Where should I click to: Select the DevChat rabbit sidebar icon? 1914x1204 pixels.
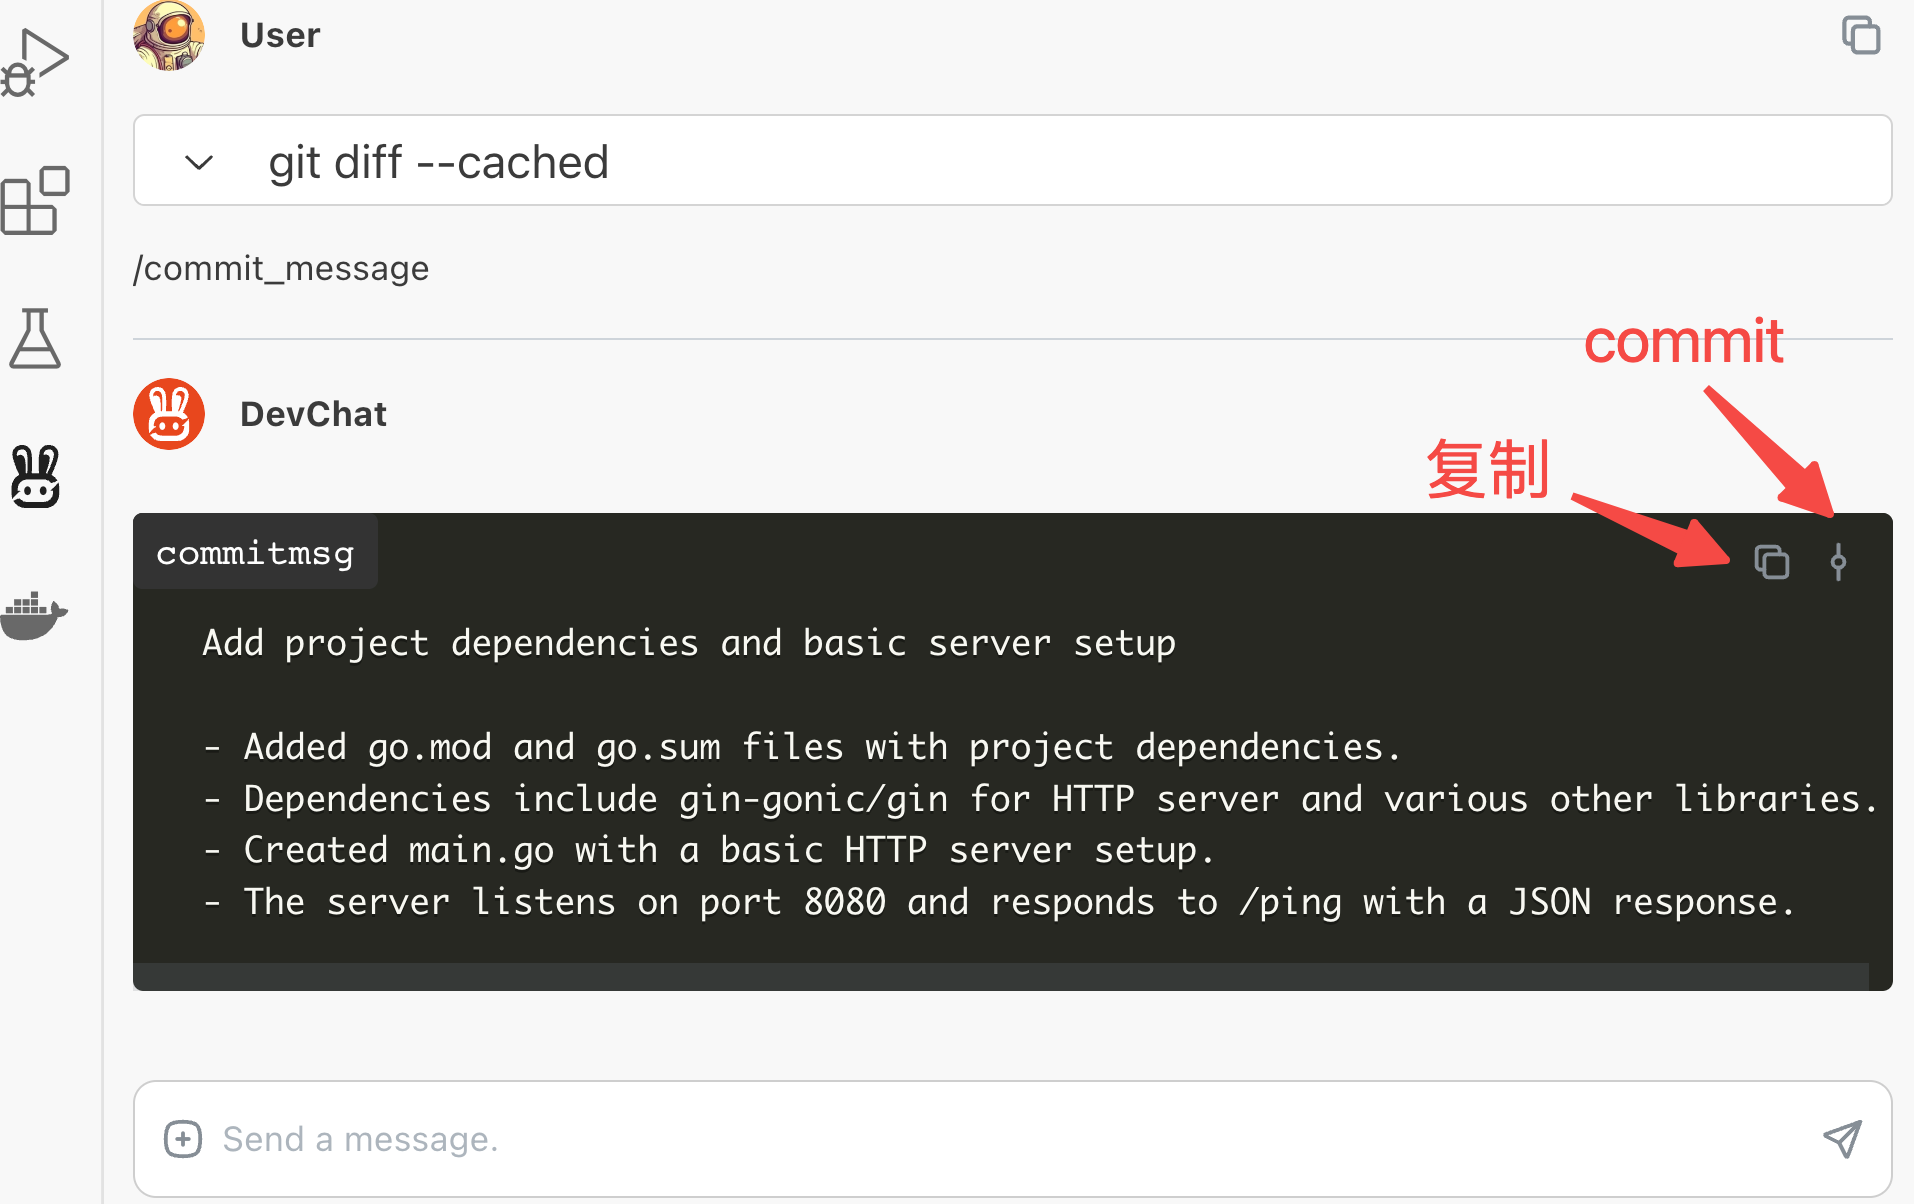(35, 476)
